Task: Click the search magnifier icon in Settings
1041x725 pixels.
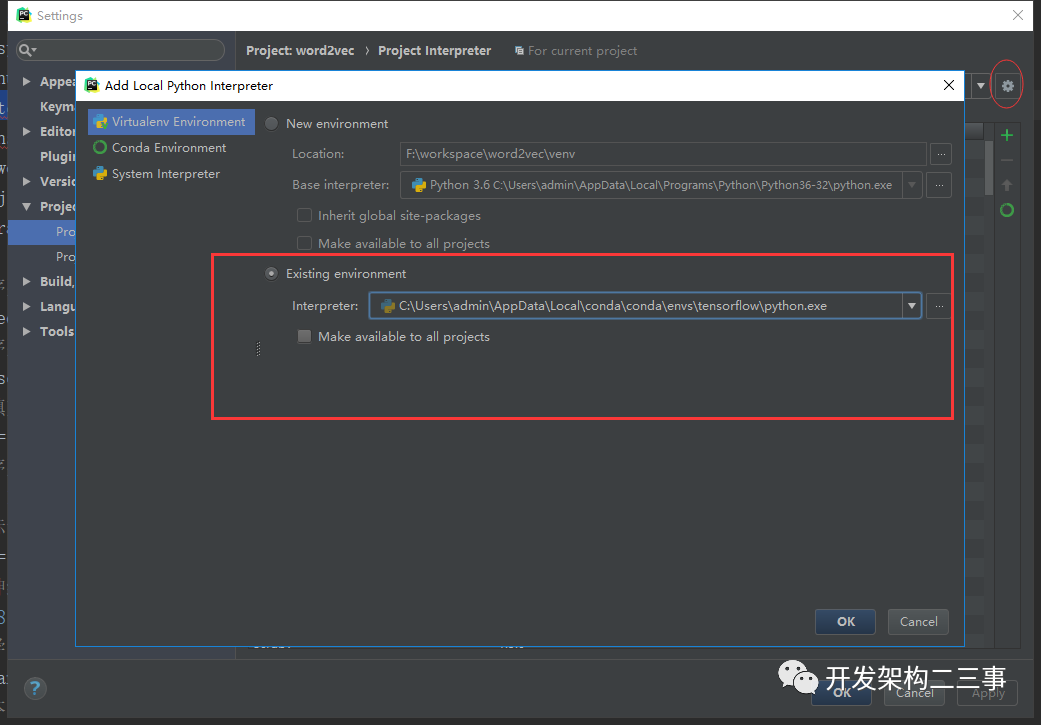Action: 27,50
